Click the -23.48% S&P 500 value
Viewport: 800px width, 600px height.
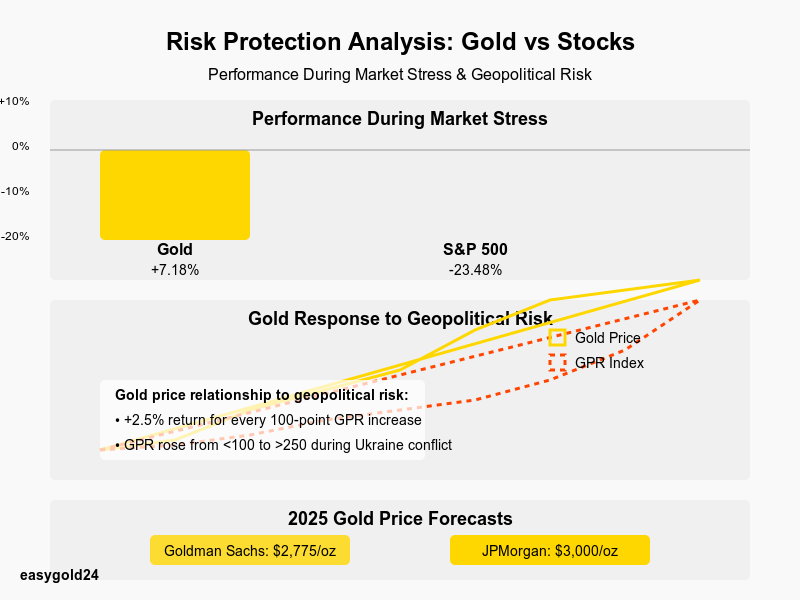[x=476, y=270]
